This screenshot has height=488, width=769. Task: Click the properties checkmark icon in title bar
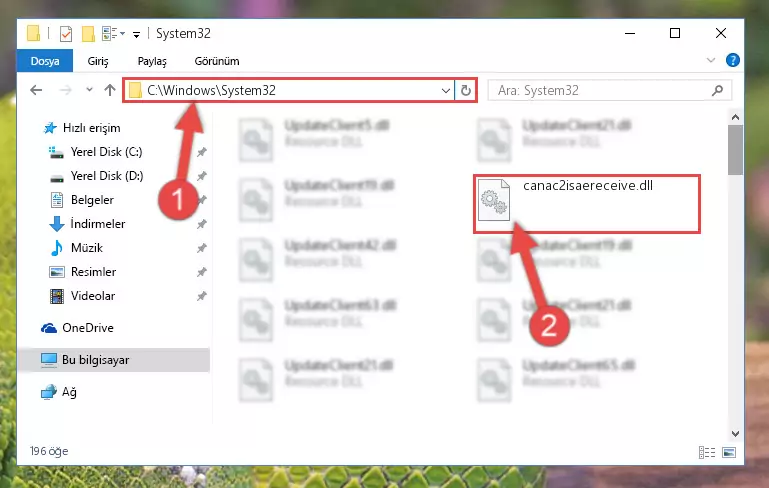pos(66,33)
